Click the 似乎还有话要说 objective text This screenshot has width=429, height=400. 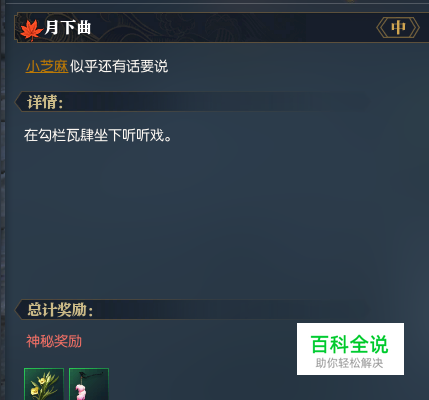click(119, 66)
